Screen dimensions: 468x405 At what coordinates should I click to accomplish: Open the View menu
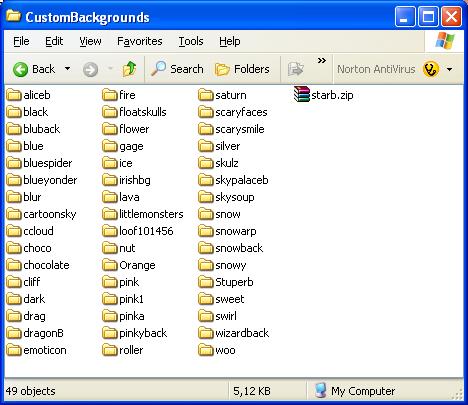(x=90, y=41)
